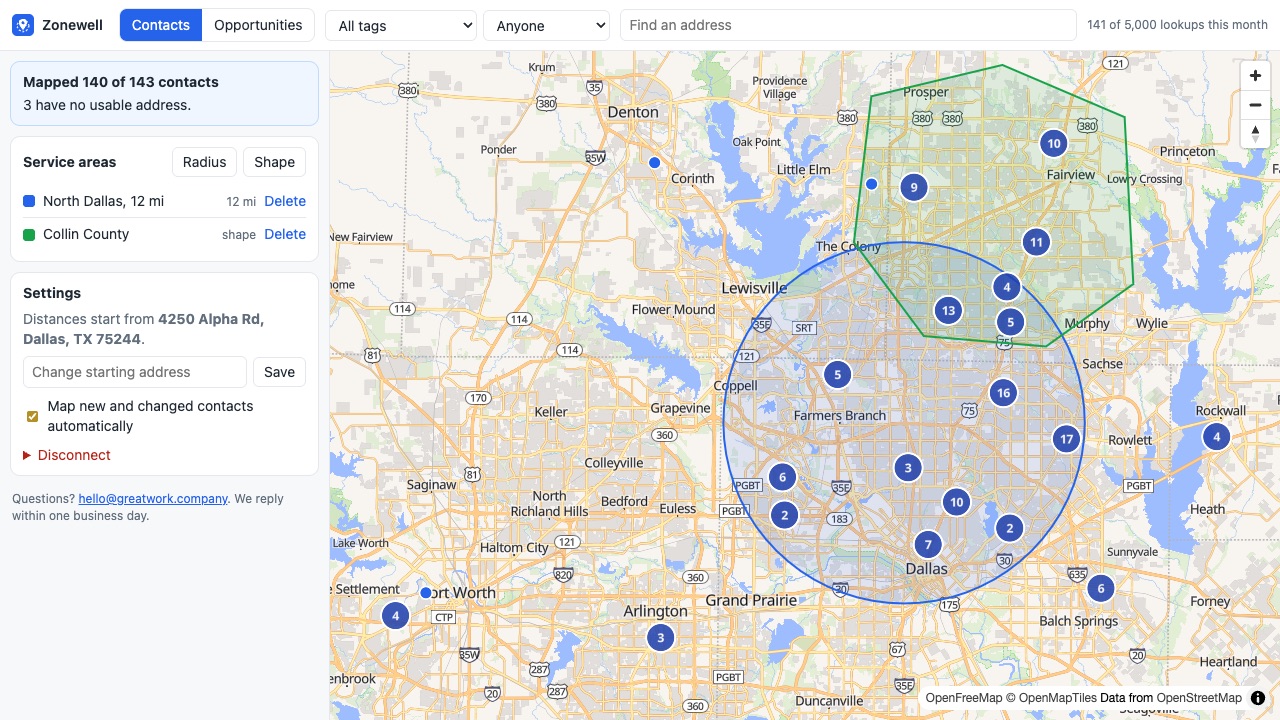Open the OpenFreeMap attribution link
Viewport: 1280px width, 720px height.
click(x=964, y=698)
